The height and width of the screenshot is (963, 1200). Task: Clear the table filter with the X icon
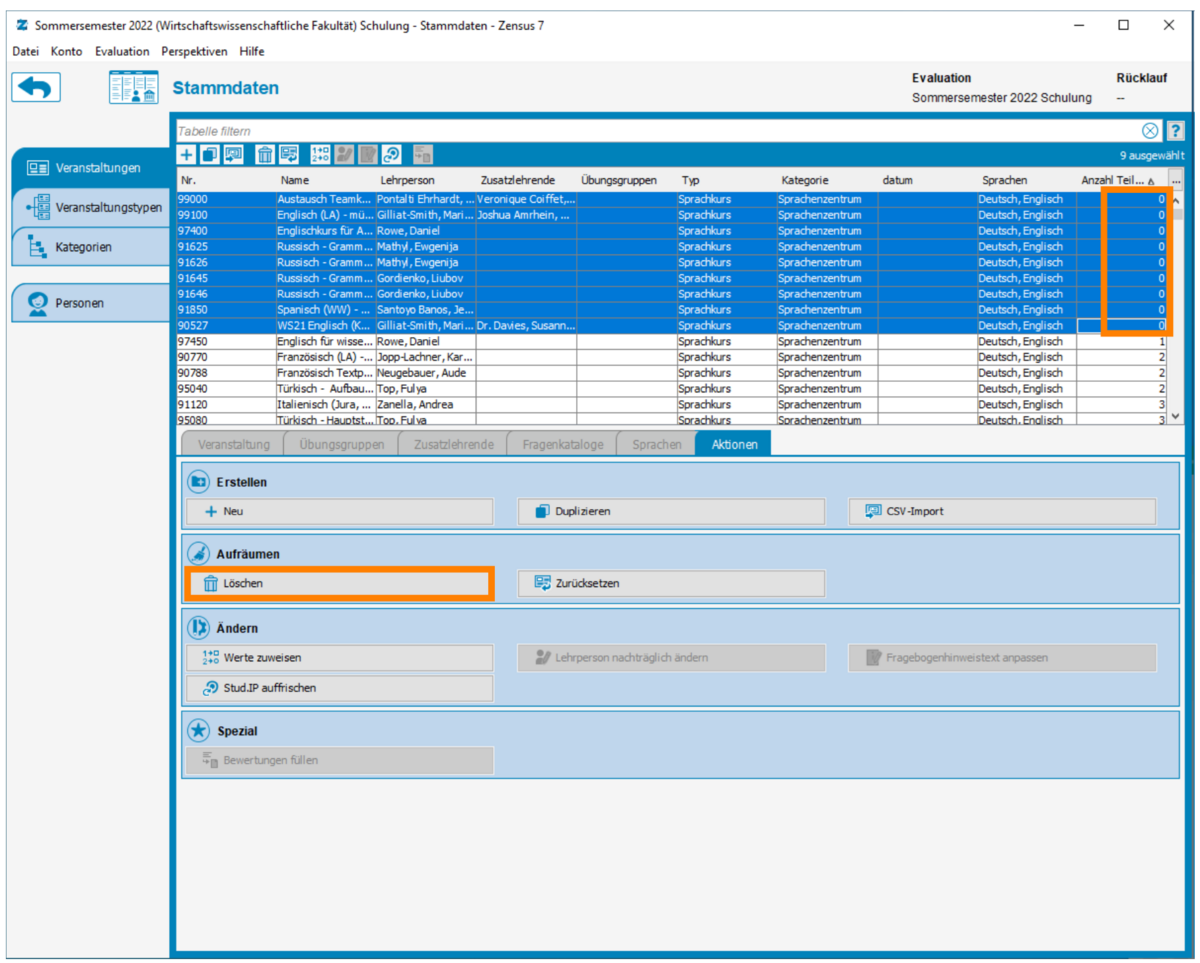click(x=1151, y=131)
